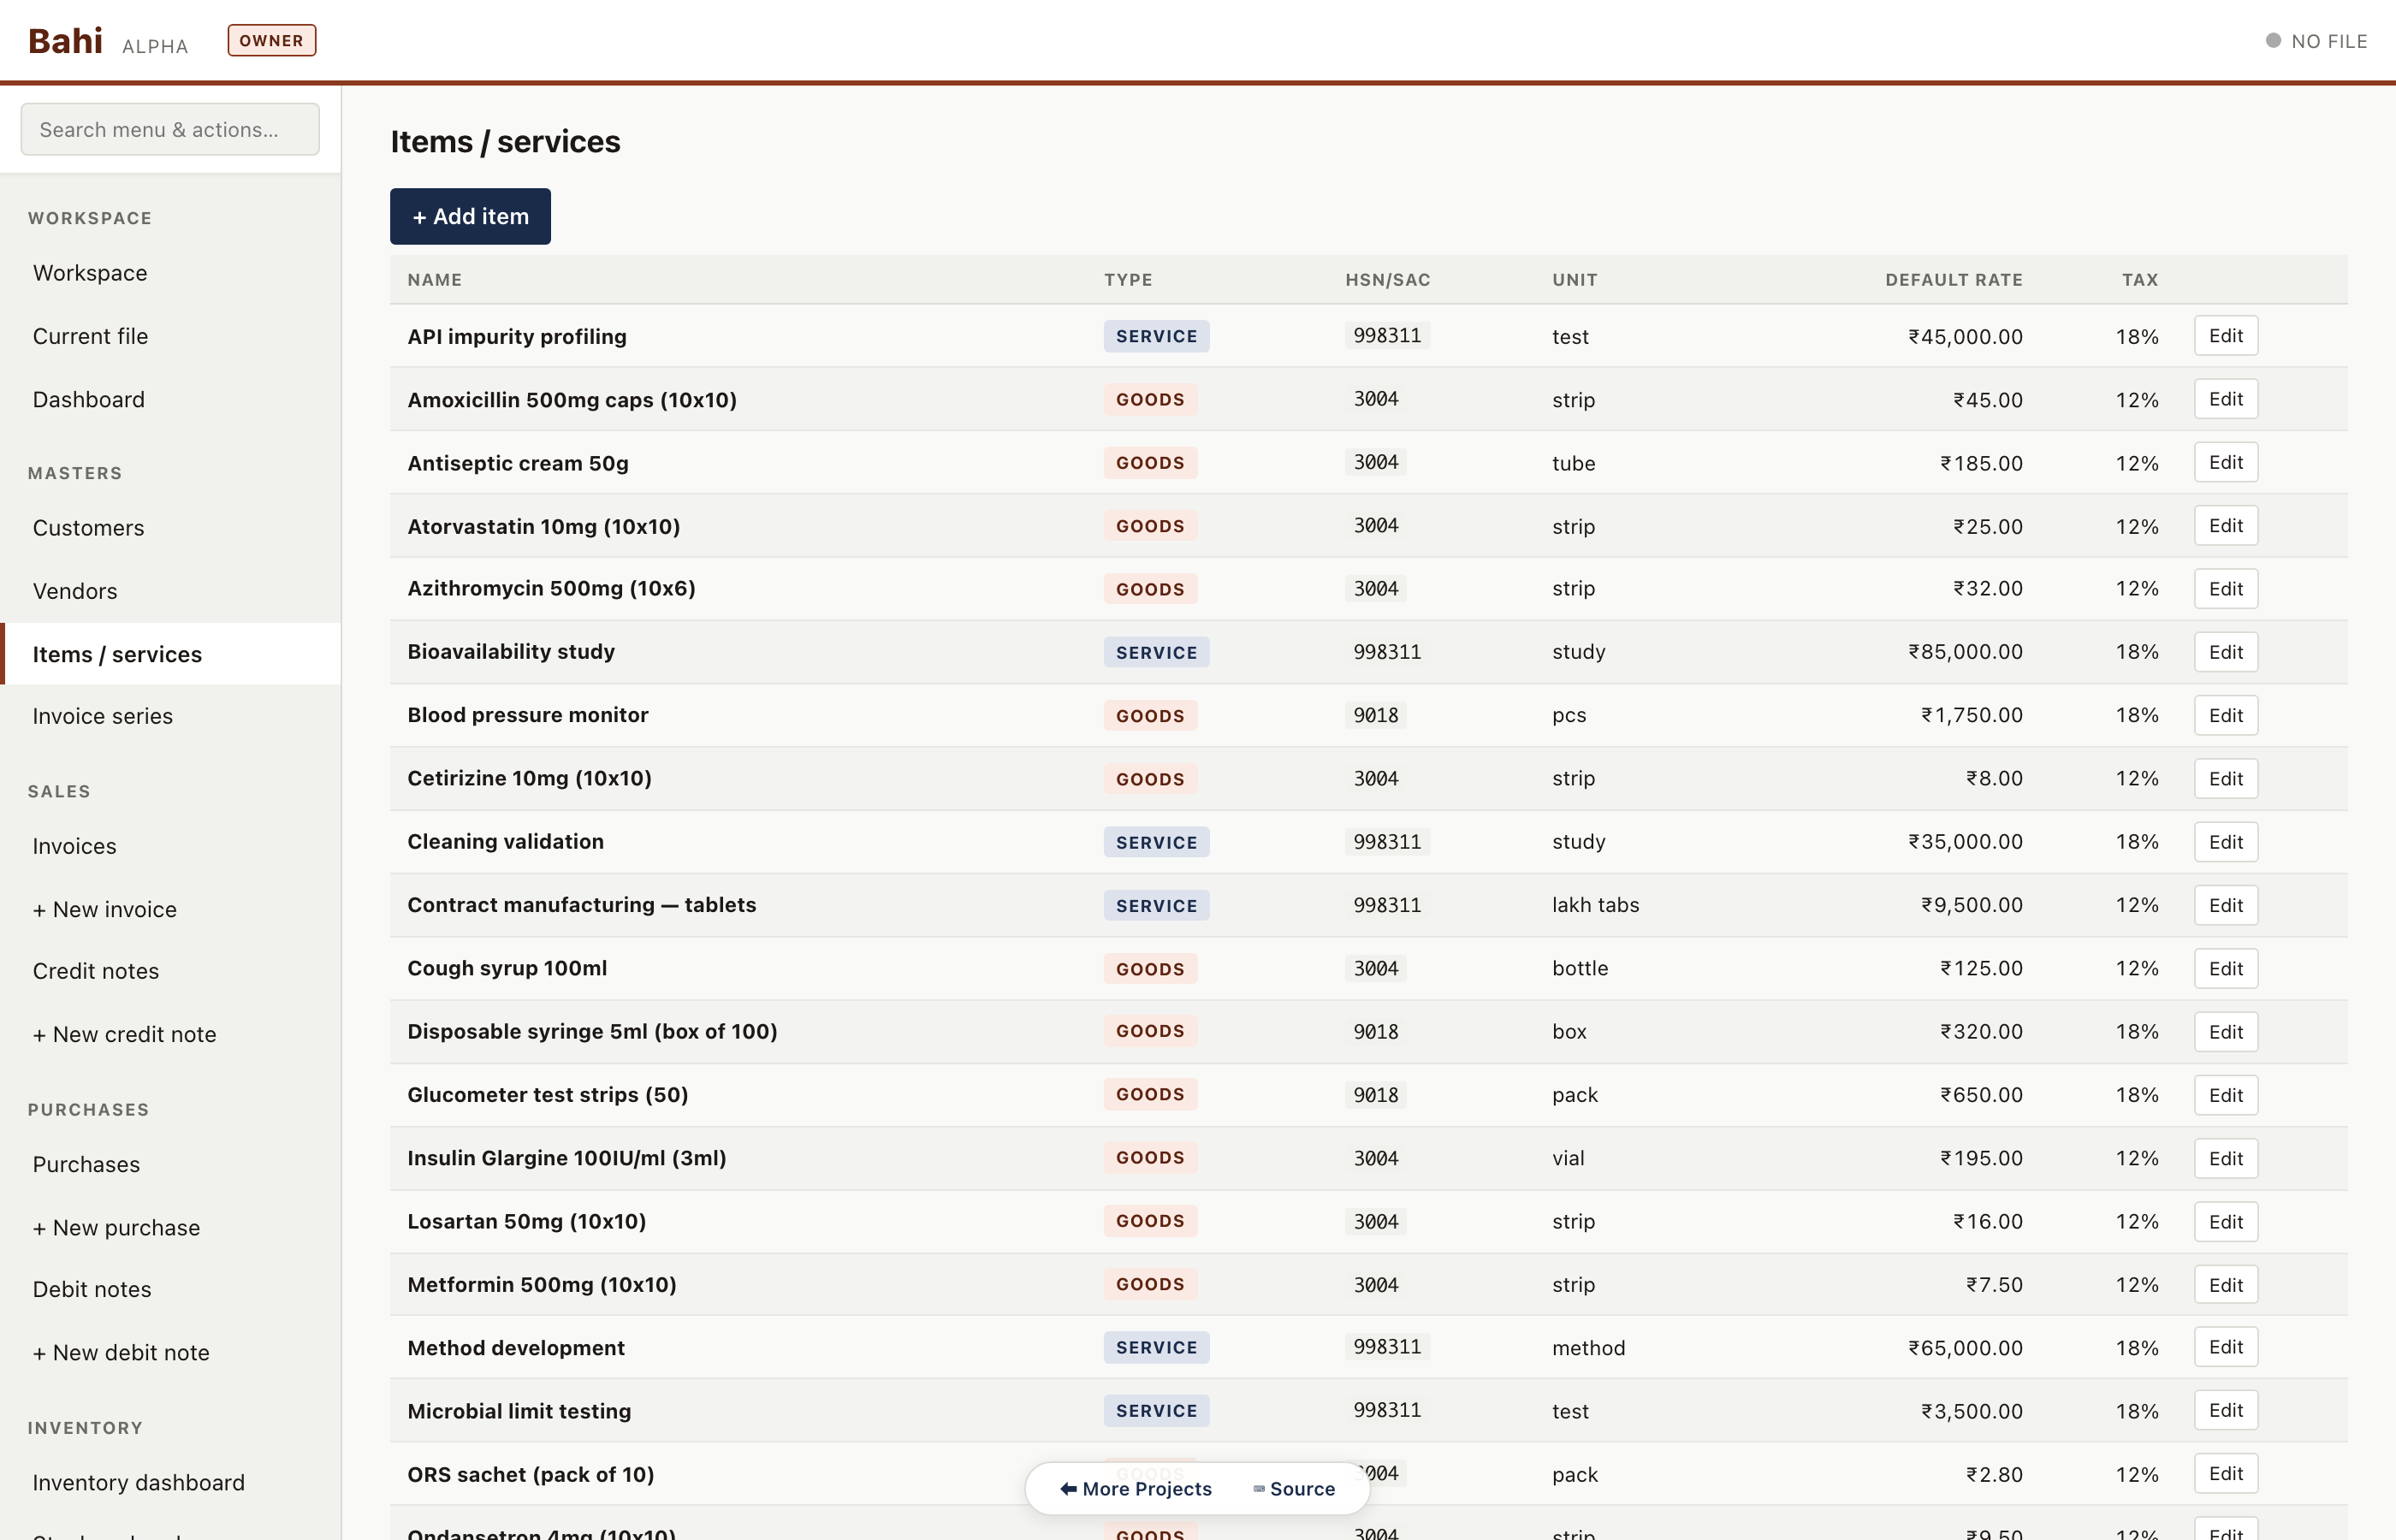Click Edit for Cough syrup 100ml
Image resolution: width=2396 pixels, height=1540 pixels.
[x=2225, y=968]
